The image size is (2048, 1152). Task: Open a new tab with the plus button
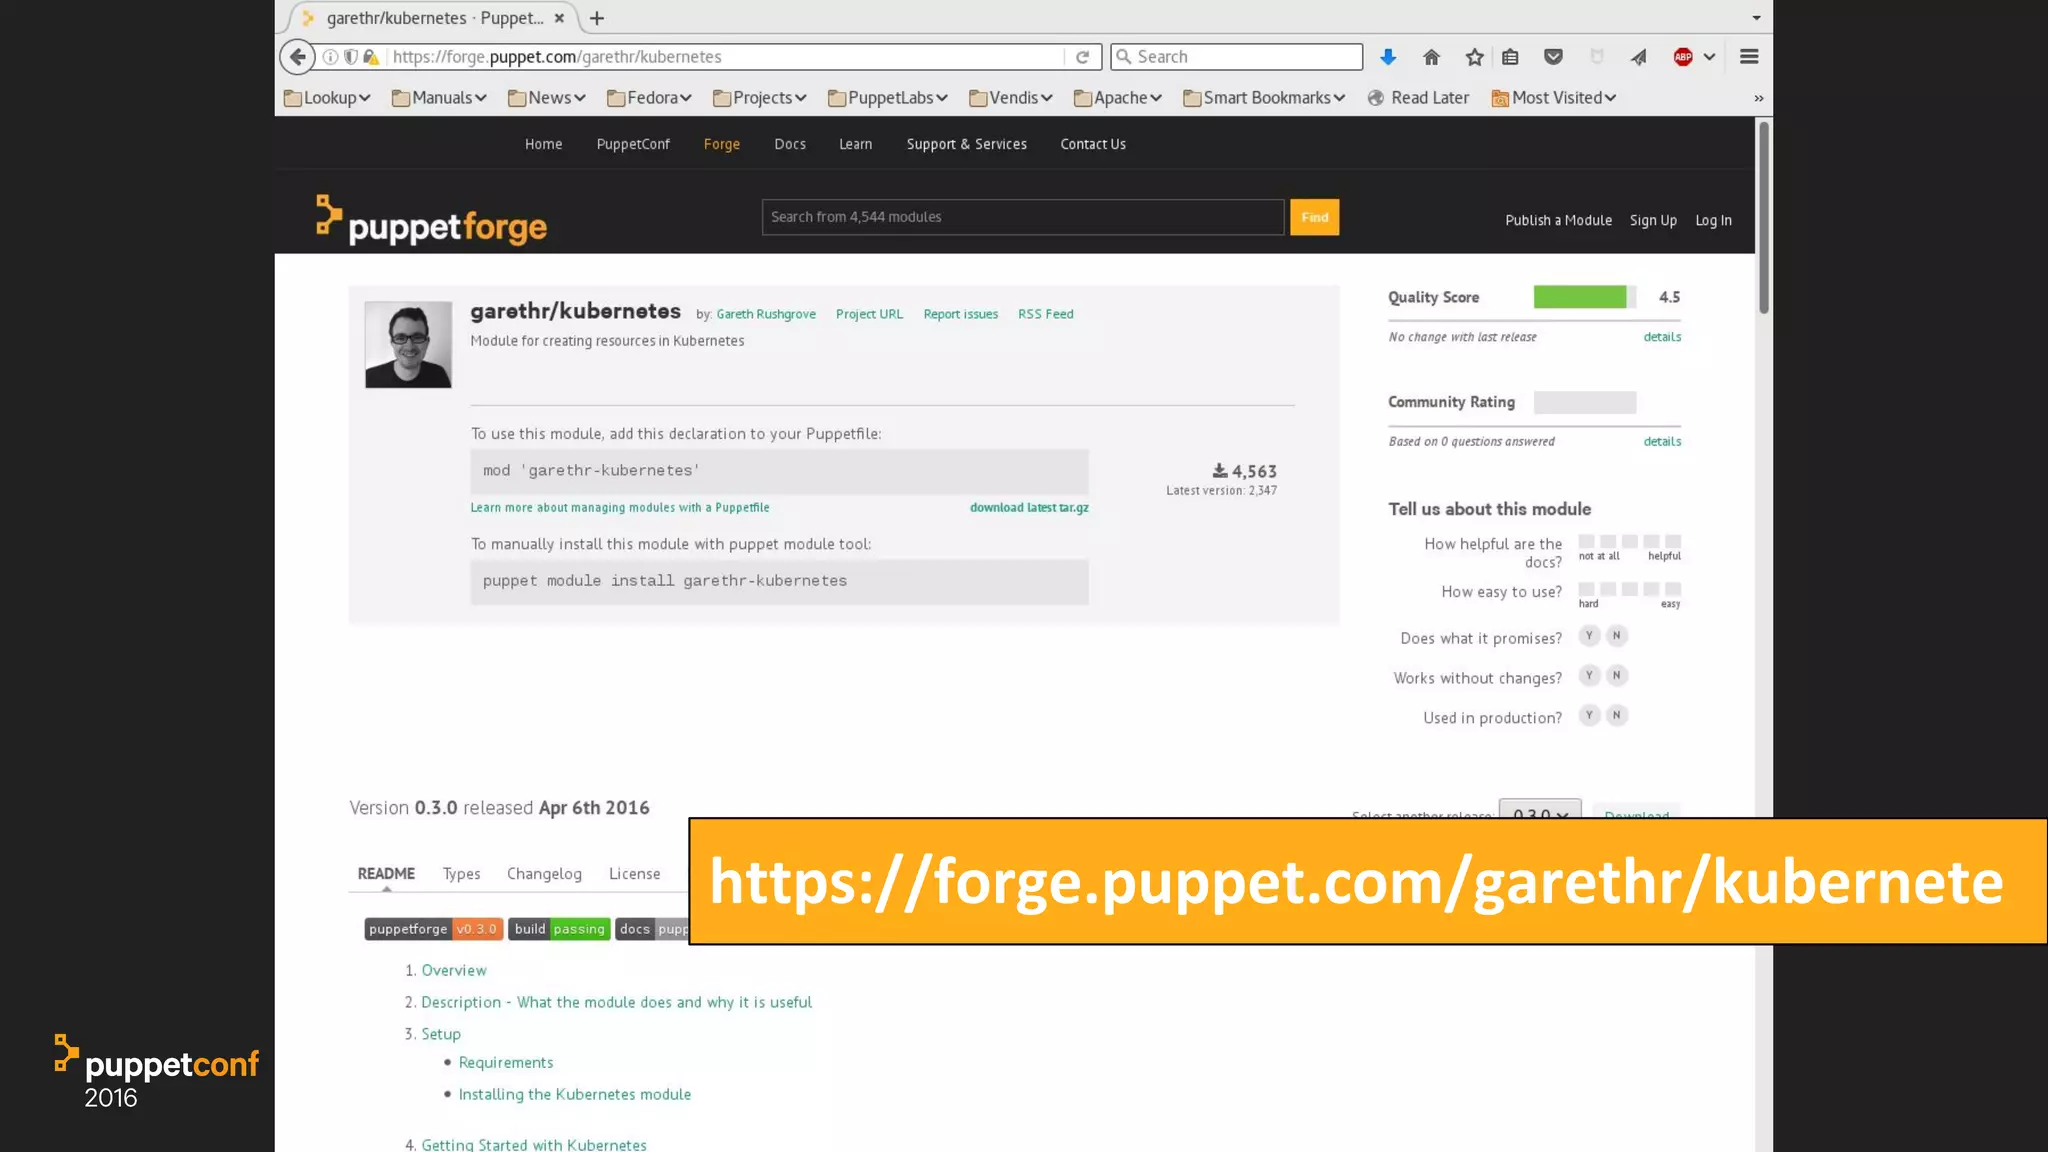597,18
